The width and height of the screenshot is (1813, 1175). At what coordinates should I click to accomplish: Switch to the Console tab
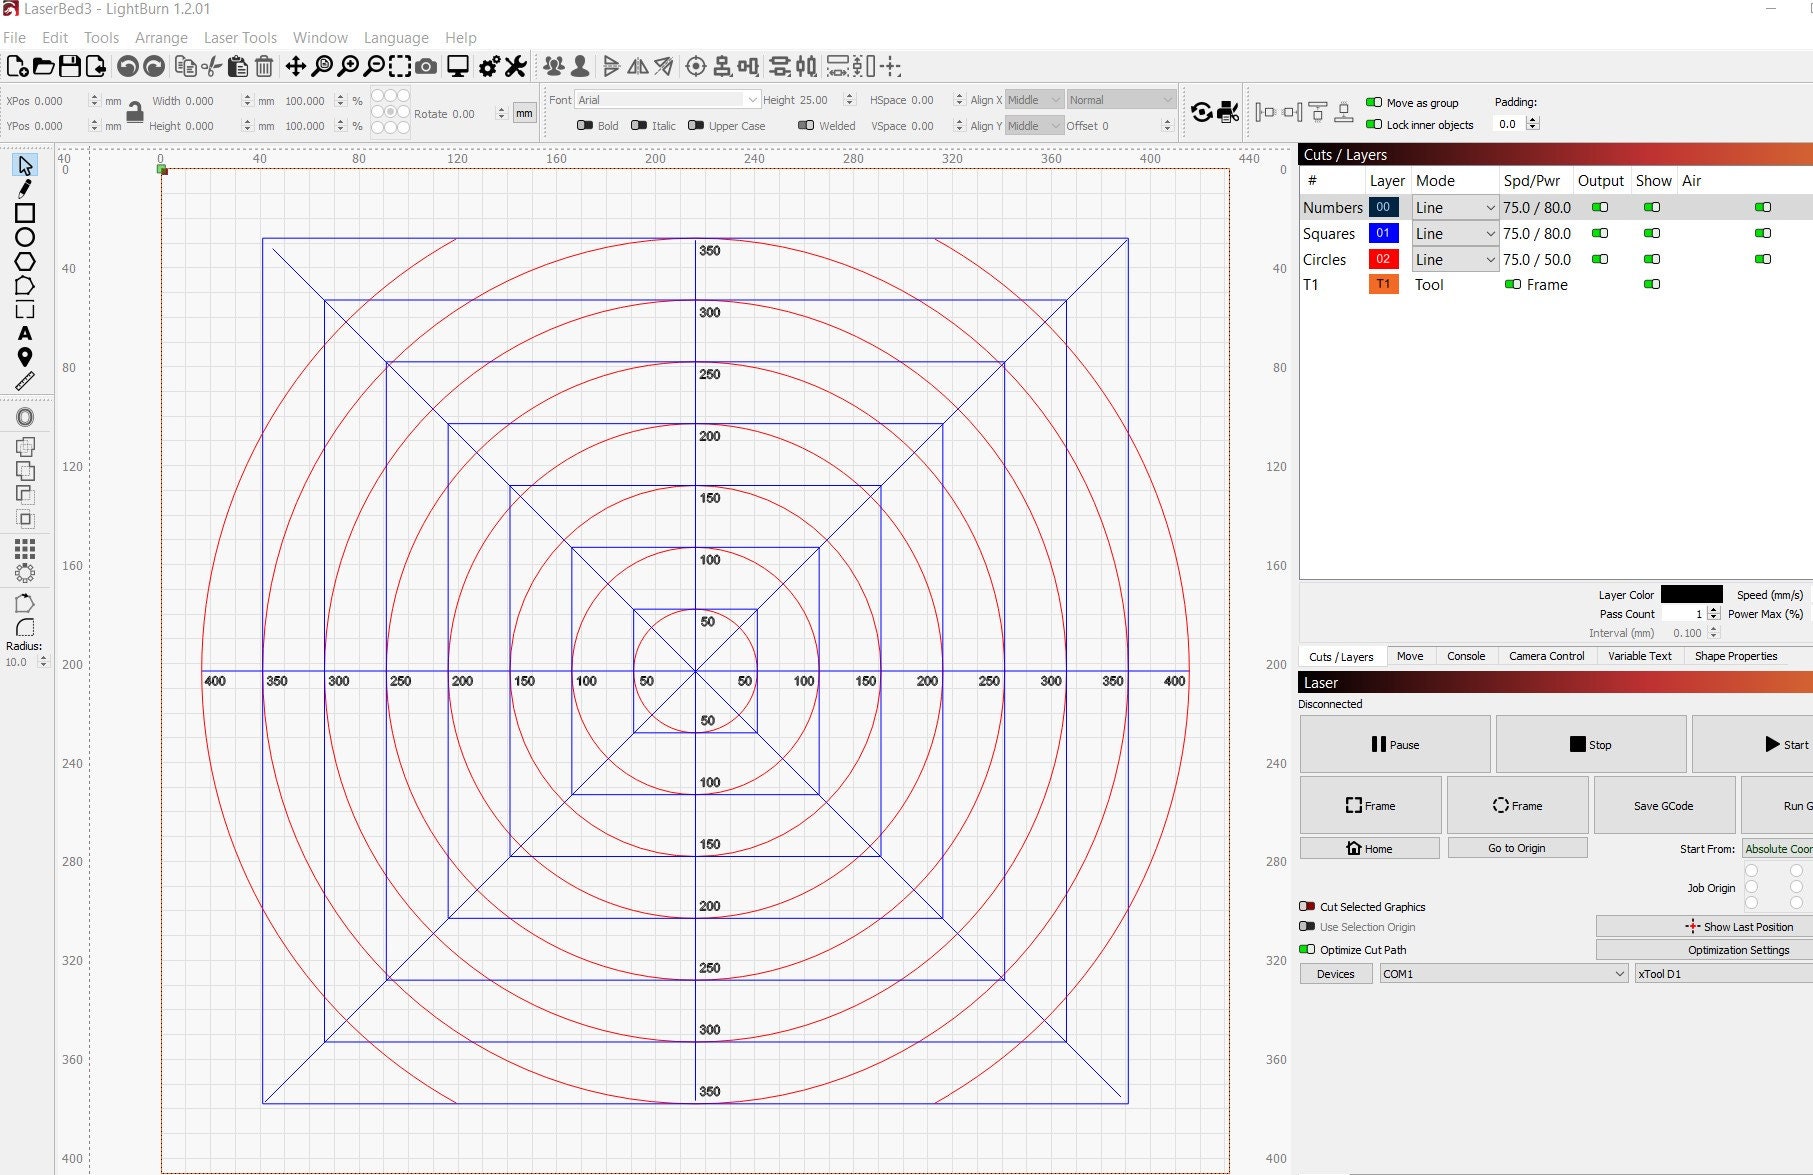[1465, 656]
